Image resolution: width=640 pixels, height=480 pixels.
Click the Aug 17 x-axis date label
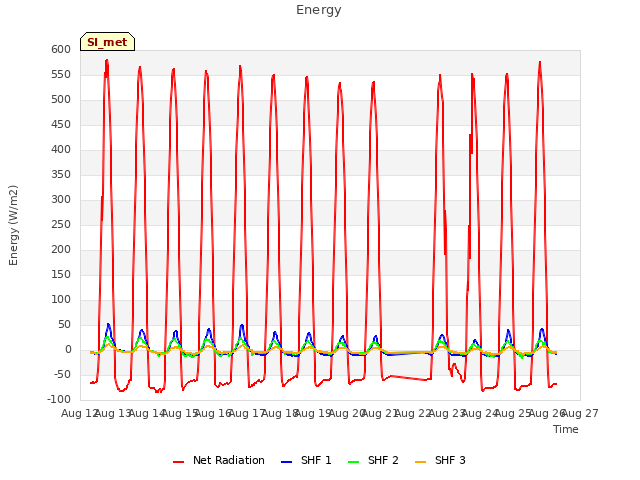[x=247, y=413]
